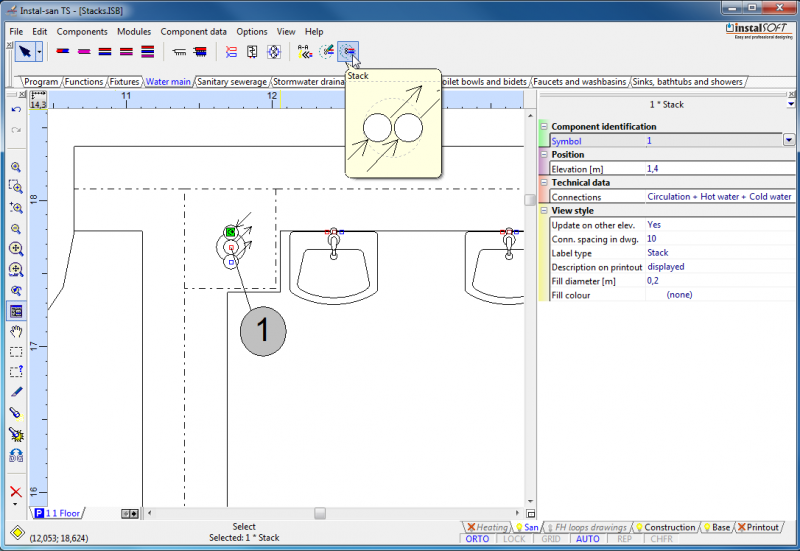Image resolution: width=800 pixels, height=551 pixels.
Task: Click the yellow diamond status icon
Action: (x=17, y=533)
